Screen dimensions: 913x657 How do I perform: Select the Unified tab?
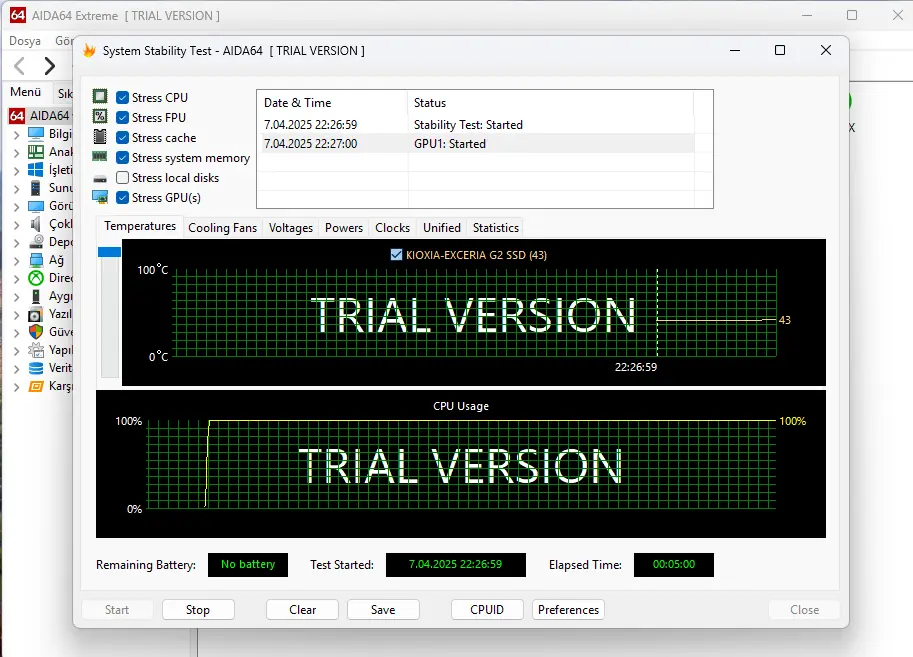point(441,228)
